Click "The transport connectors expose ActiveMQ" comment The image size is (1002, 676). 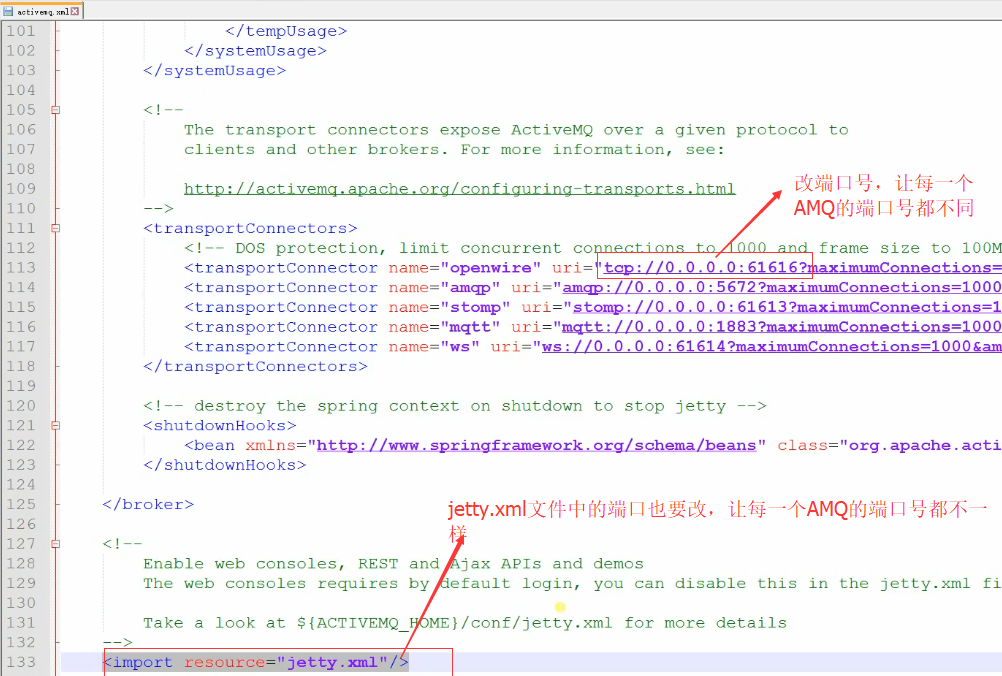pyautogui.click(x=516, y=130)
